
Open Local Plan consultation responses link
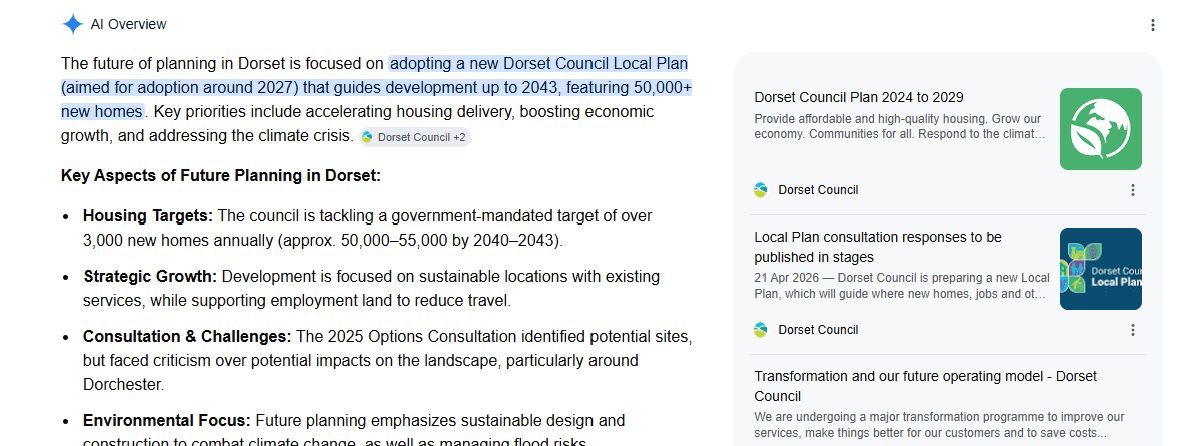(877, 247)
